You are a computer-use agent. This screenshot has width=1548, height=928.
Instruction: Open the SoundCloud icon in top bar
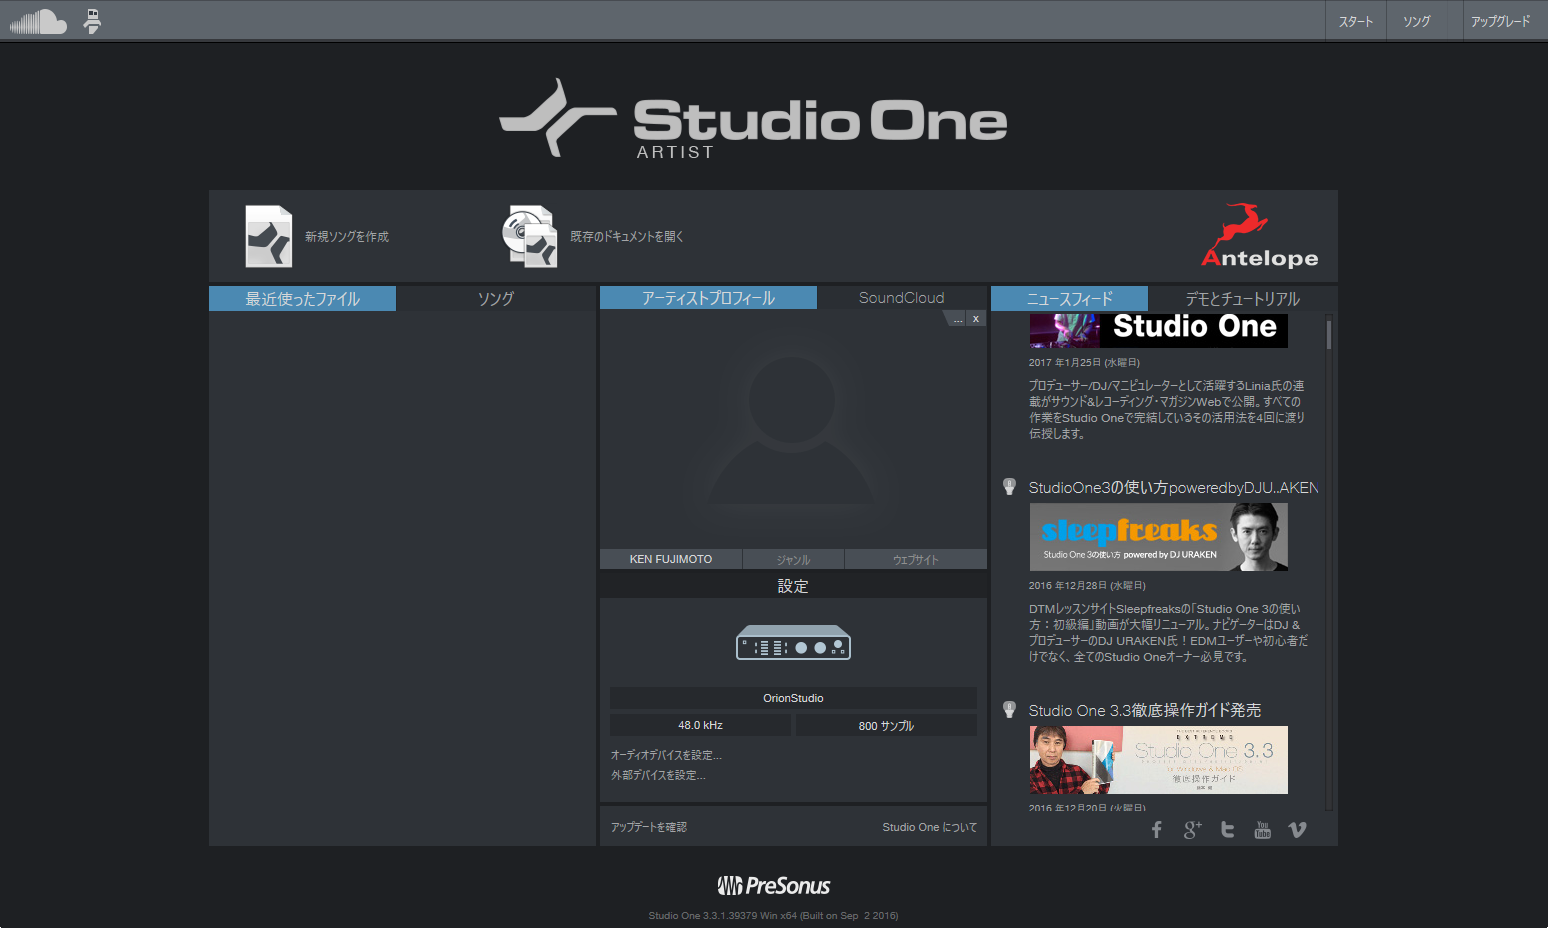[38, 21]
